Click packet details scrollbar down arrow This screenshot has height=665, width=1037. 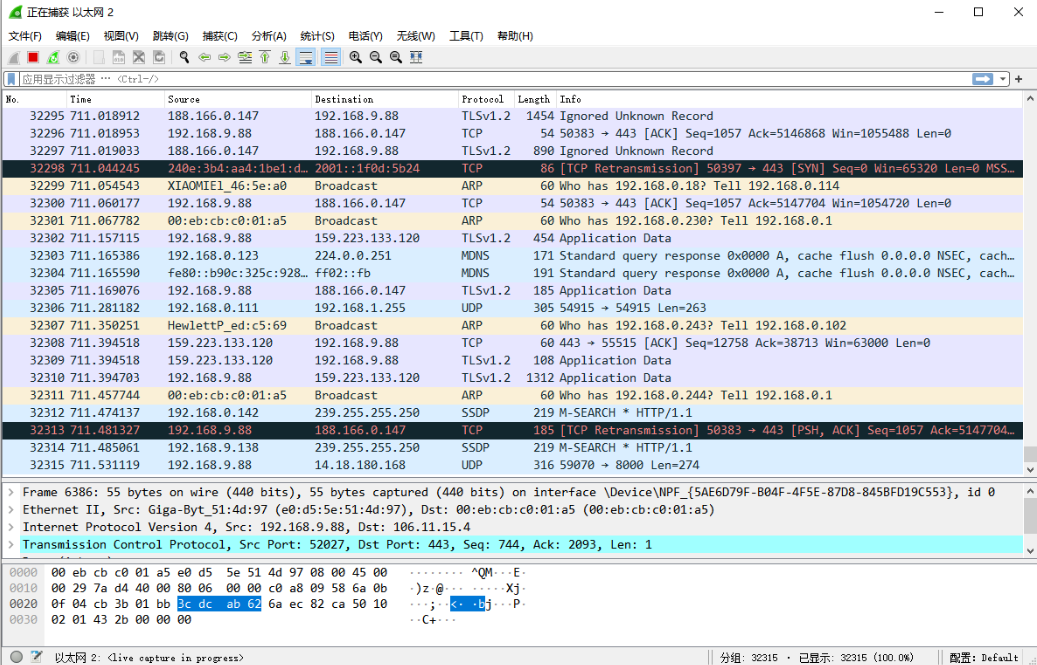click(1030, 550)
